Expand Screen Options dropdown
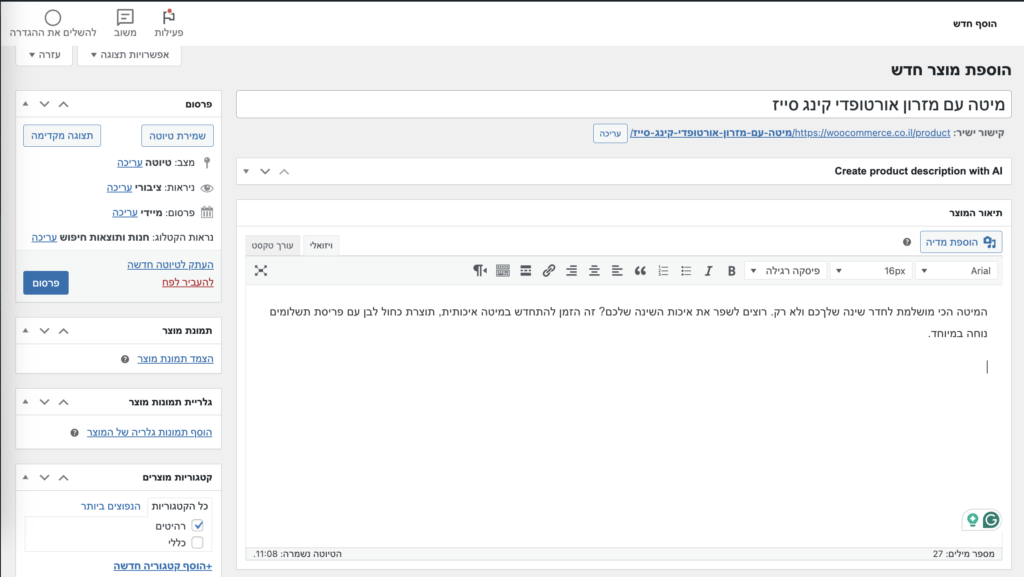The width and height of the screenshot is (1024, 577). [x=129, y=55]
